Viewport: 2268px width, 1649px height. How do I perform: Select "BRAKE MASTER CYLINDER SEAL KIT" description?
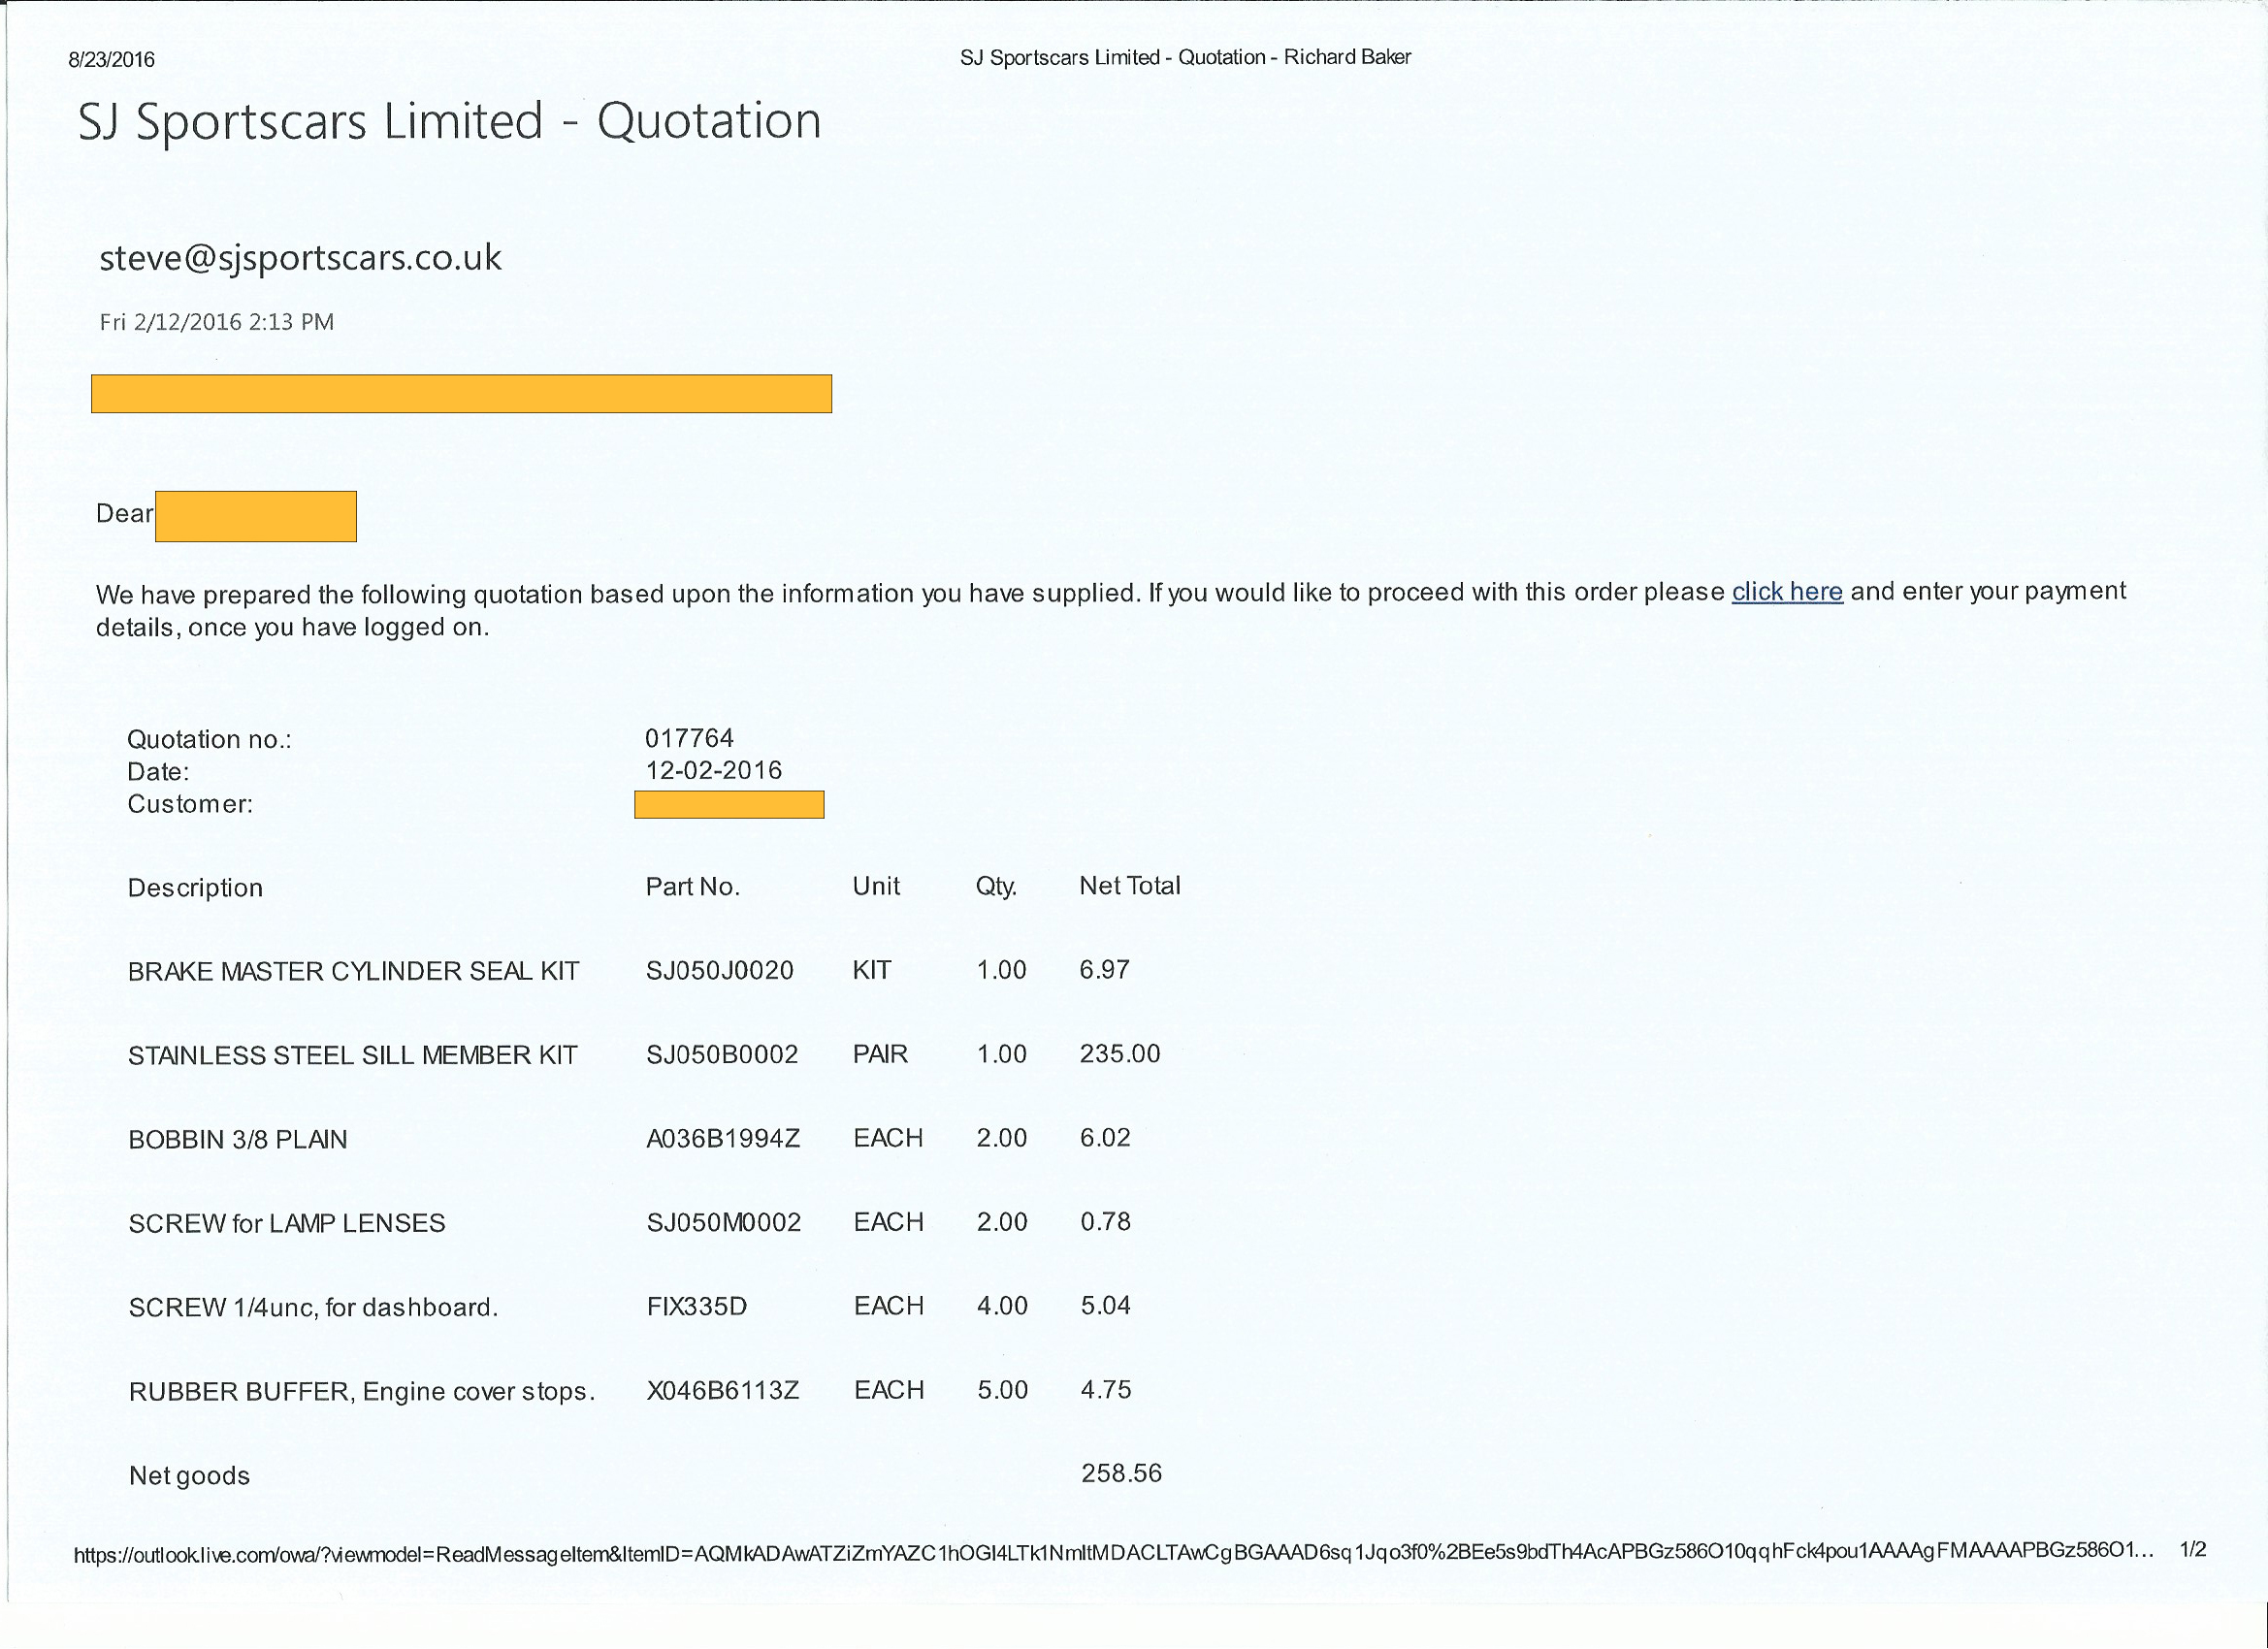pyautogui.click(x=354, y=971)
